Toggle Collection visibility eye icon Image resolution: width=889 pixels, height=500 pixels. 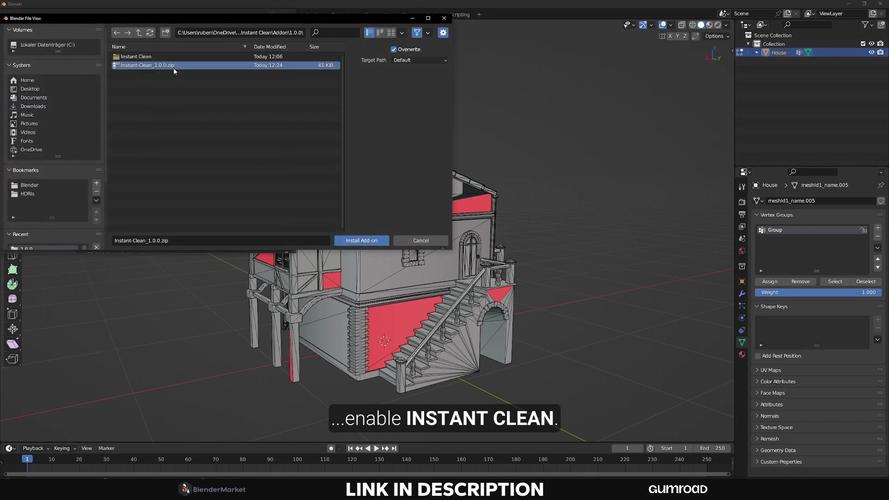(871, 44)
